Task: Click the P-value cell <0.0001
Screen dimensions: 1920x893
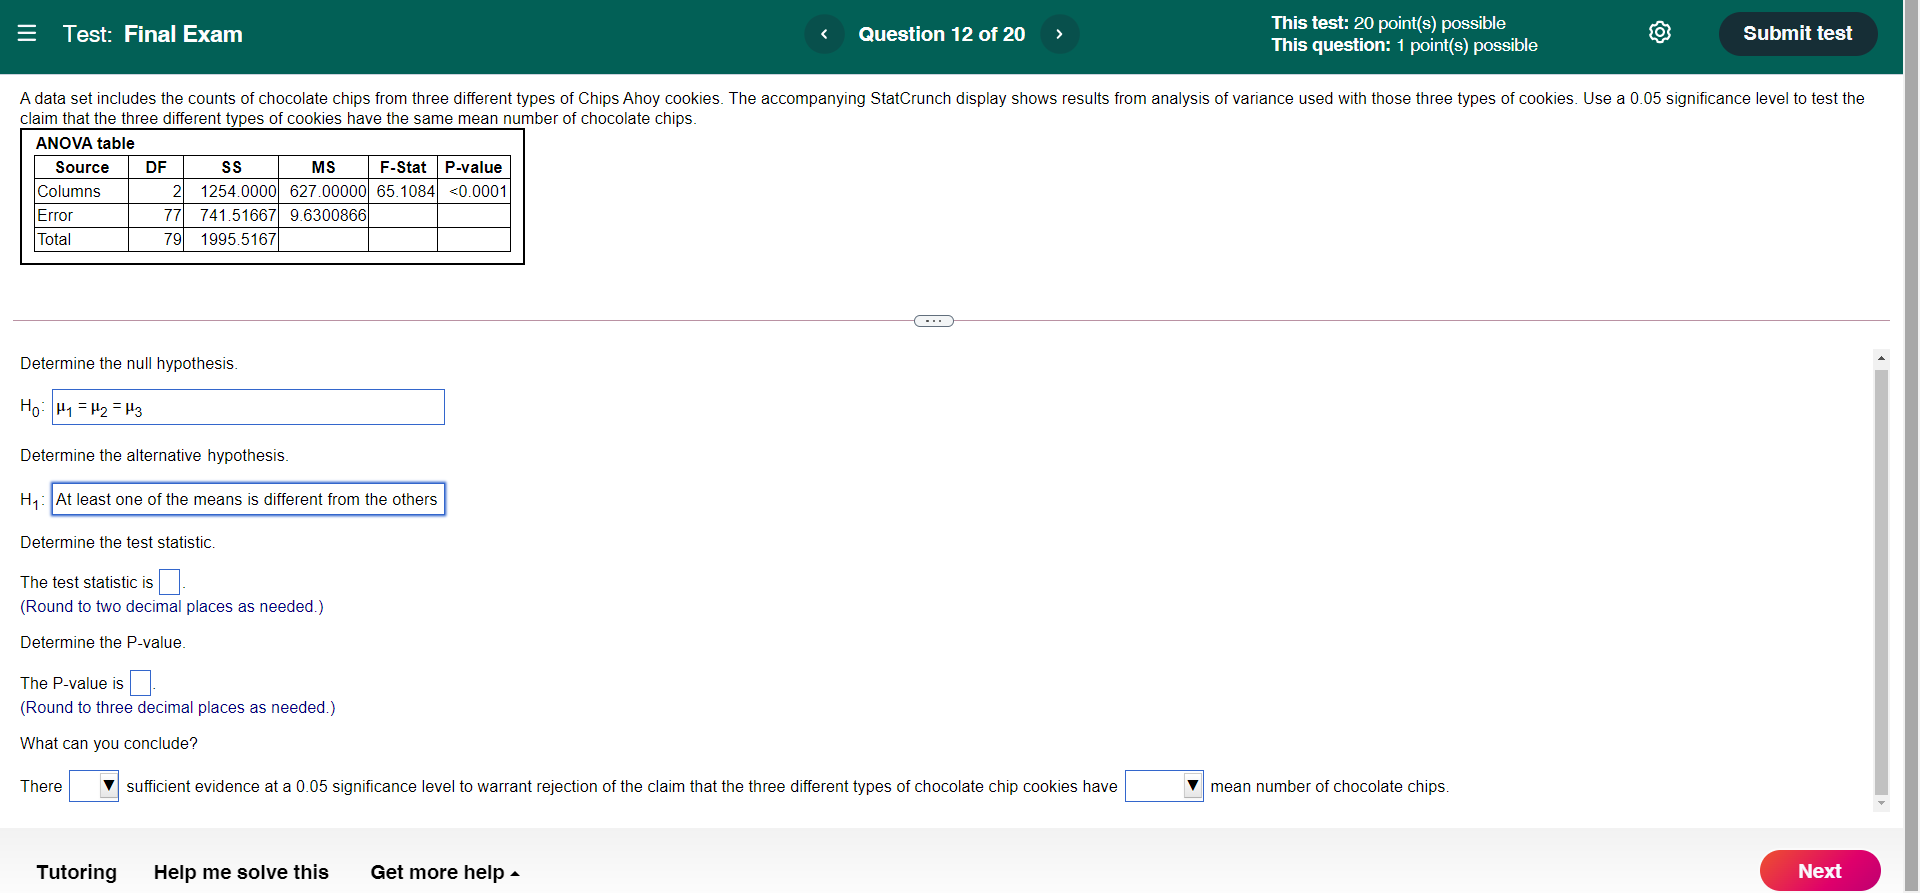Action: (477, 191)
